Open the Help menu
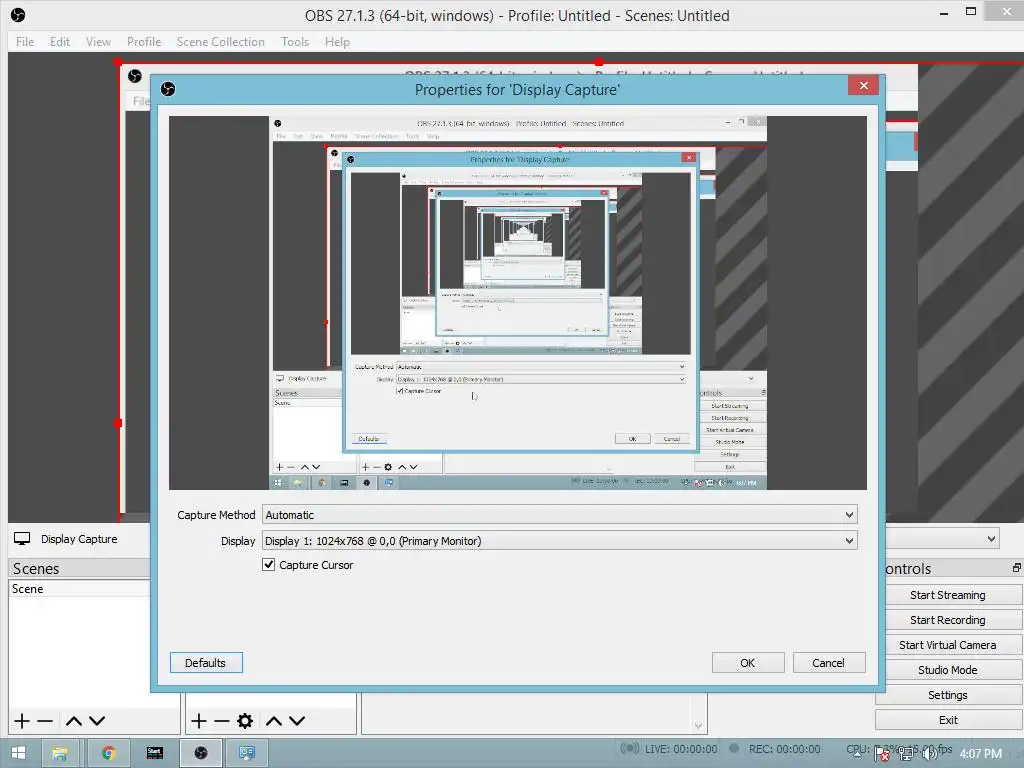 tap(337, 42)
